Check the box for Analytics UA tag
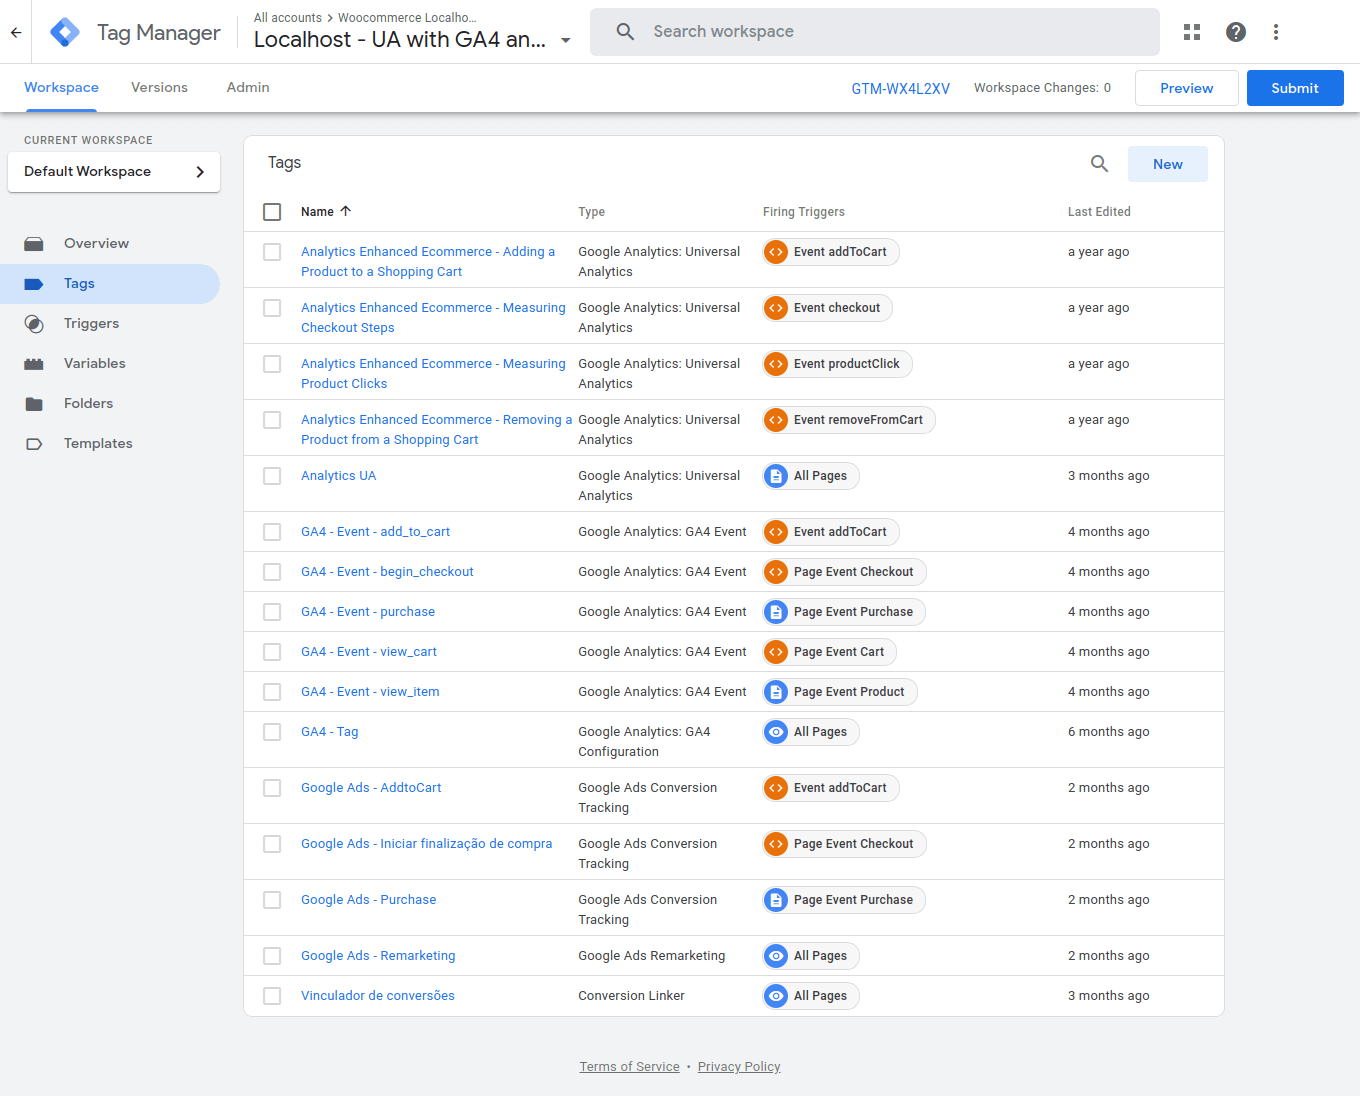The width and height of the screenshot is (1360, 1096). coord(272,476)
